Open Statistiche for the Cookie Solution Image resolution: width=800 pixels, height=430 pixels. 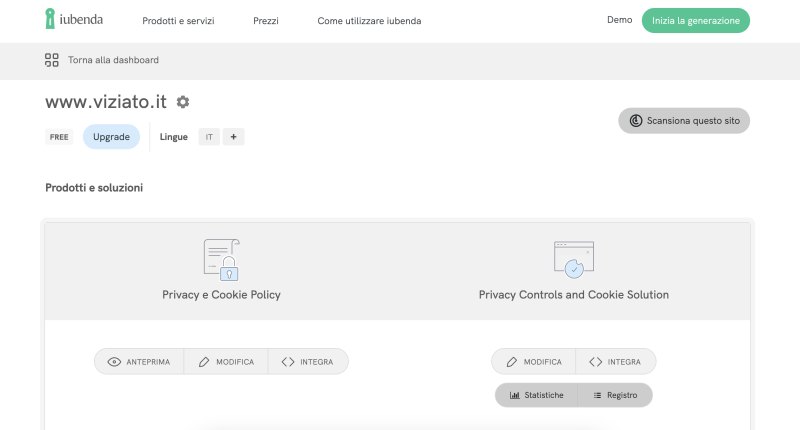click(537, 395)
